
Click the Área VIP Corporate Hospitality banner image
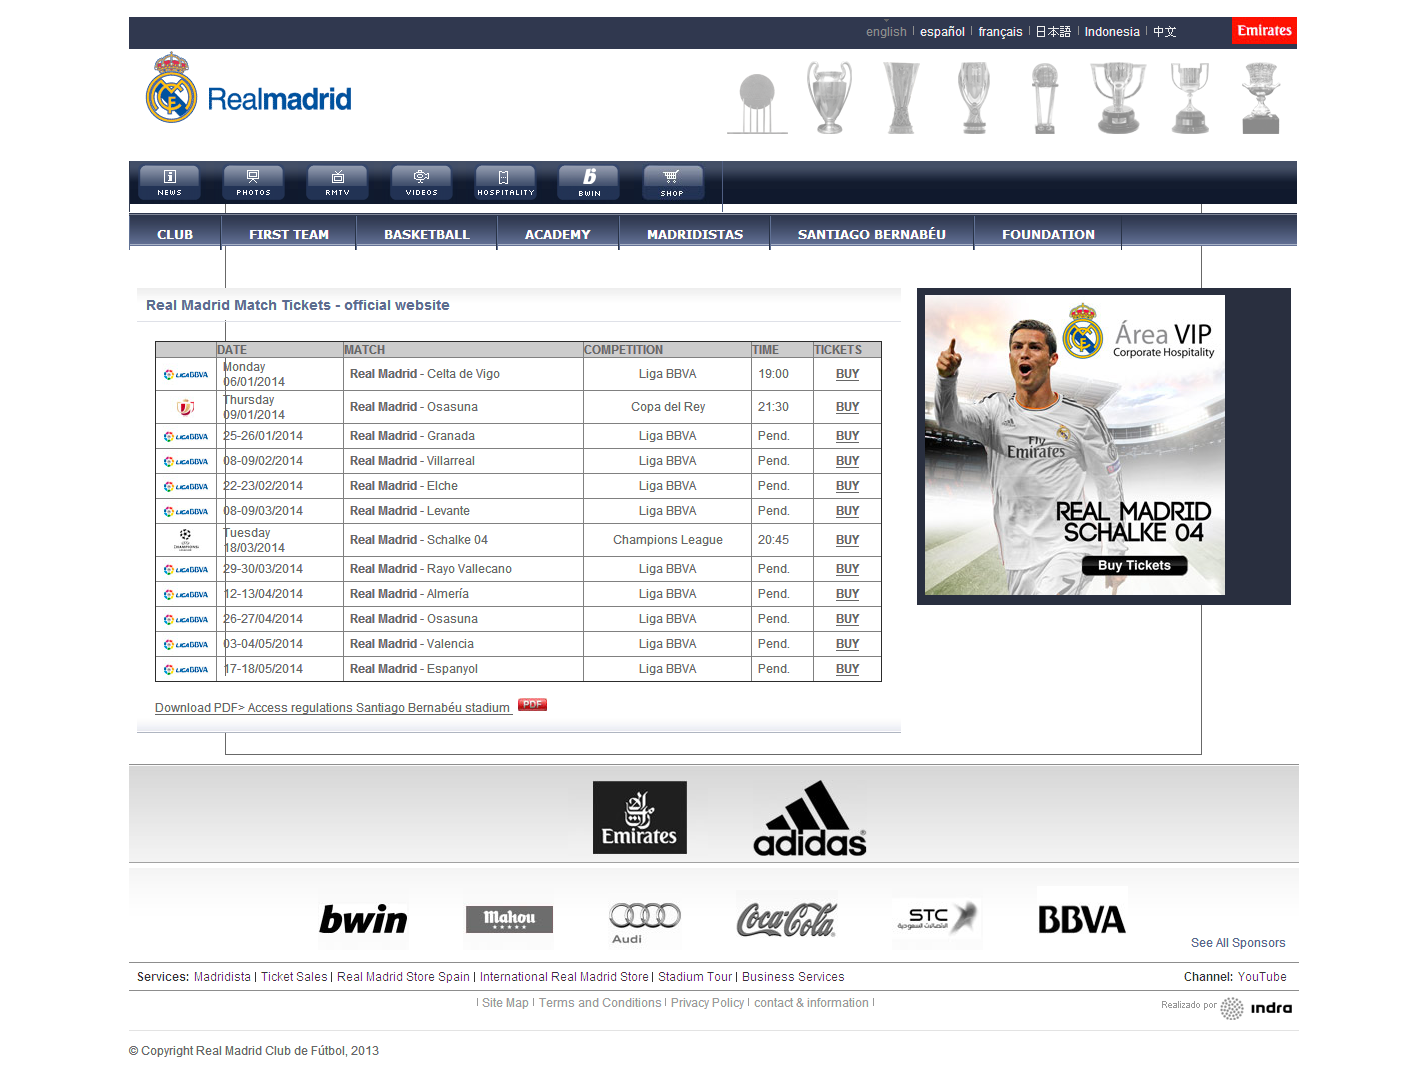(x=1075, y=445)
